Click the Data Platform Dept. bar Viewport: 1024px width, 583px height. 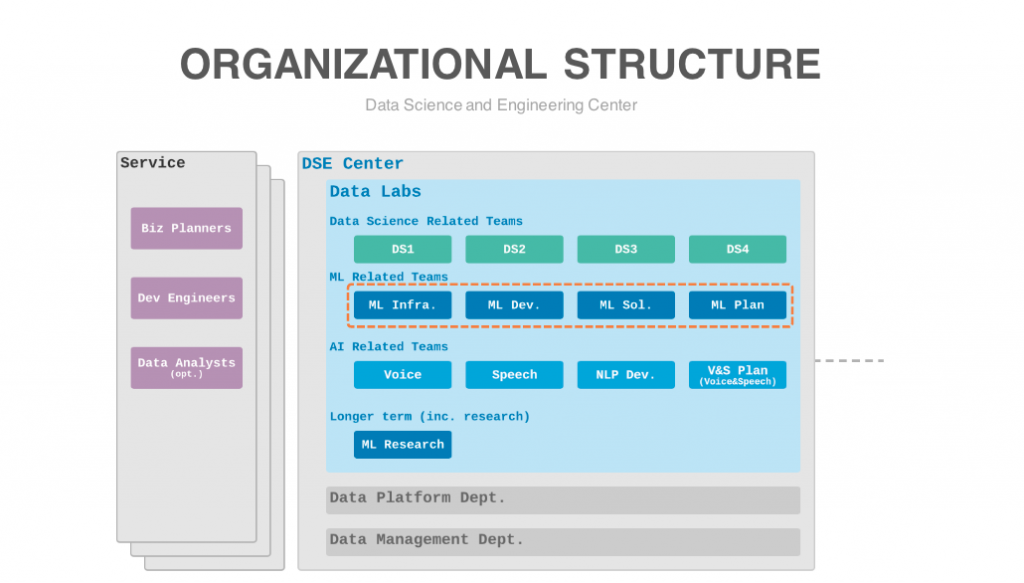pos(563,499)
